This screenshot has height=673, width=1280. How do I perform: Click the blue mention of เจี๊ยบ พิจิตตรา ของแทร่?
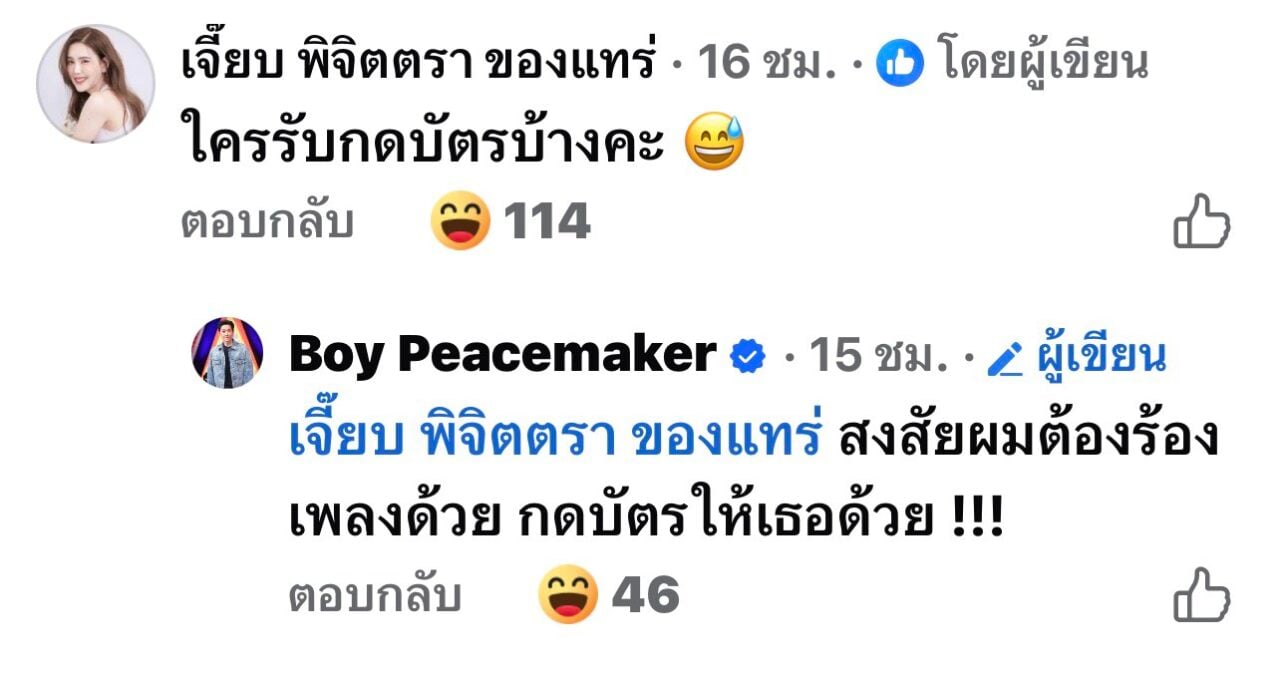coord(555,438)
